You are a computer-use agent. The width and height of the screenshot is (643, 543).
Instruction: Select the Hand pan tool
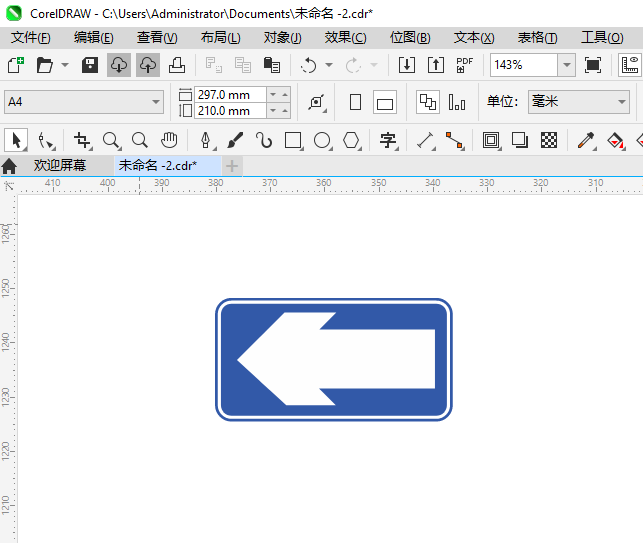[169, 141]
